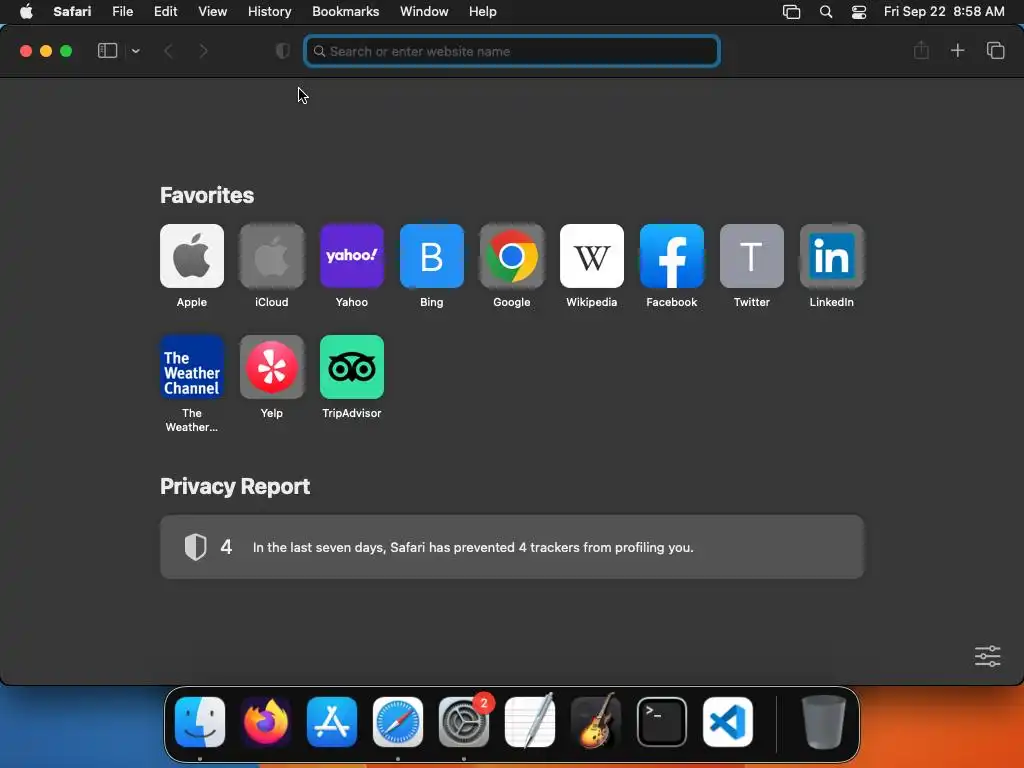Open the TripAdvisor favorite
This screenshot has width=1024, height=768.
tap(351, 367)
